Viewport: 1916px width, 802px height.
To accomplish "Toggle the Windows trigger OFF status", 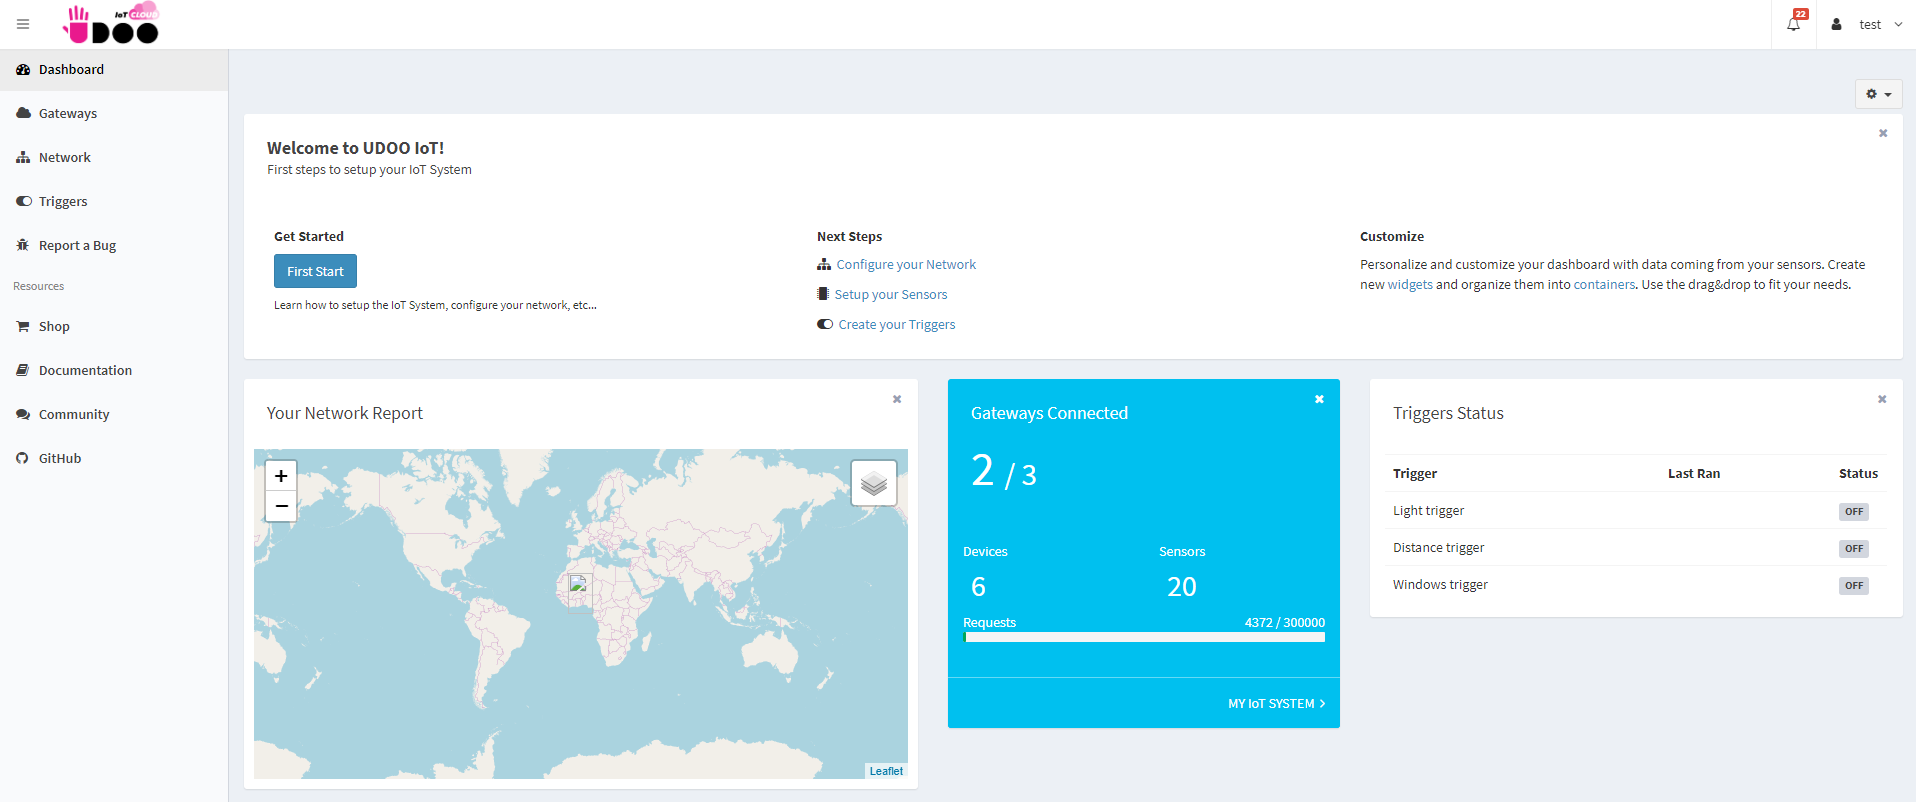I will click(x=1854, y=585).
